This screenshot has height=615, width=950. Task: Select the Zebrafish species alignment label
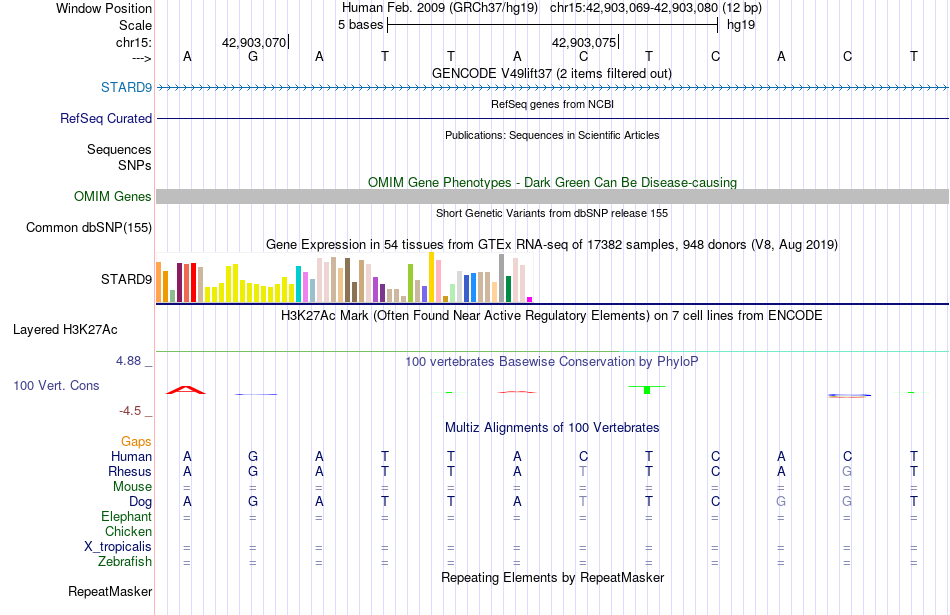[x=125, y=562]
